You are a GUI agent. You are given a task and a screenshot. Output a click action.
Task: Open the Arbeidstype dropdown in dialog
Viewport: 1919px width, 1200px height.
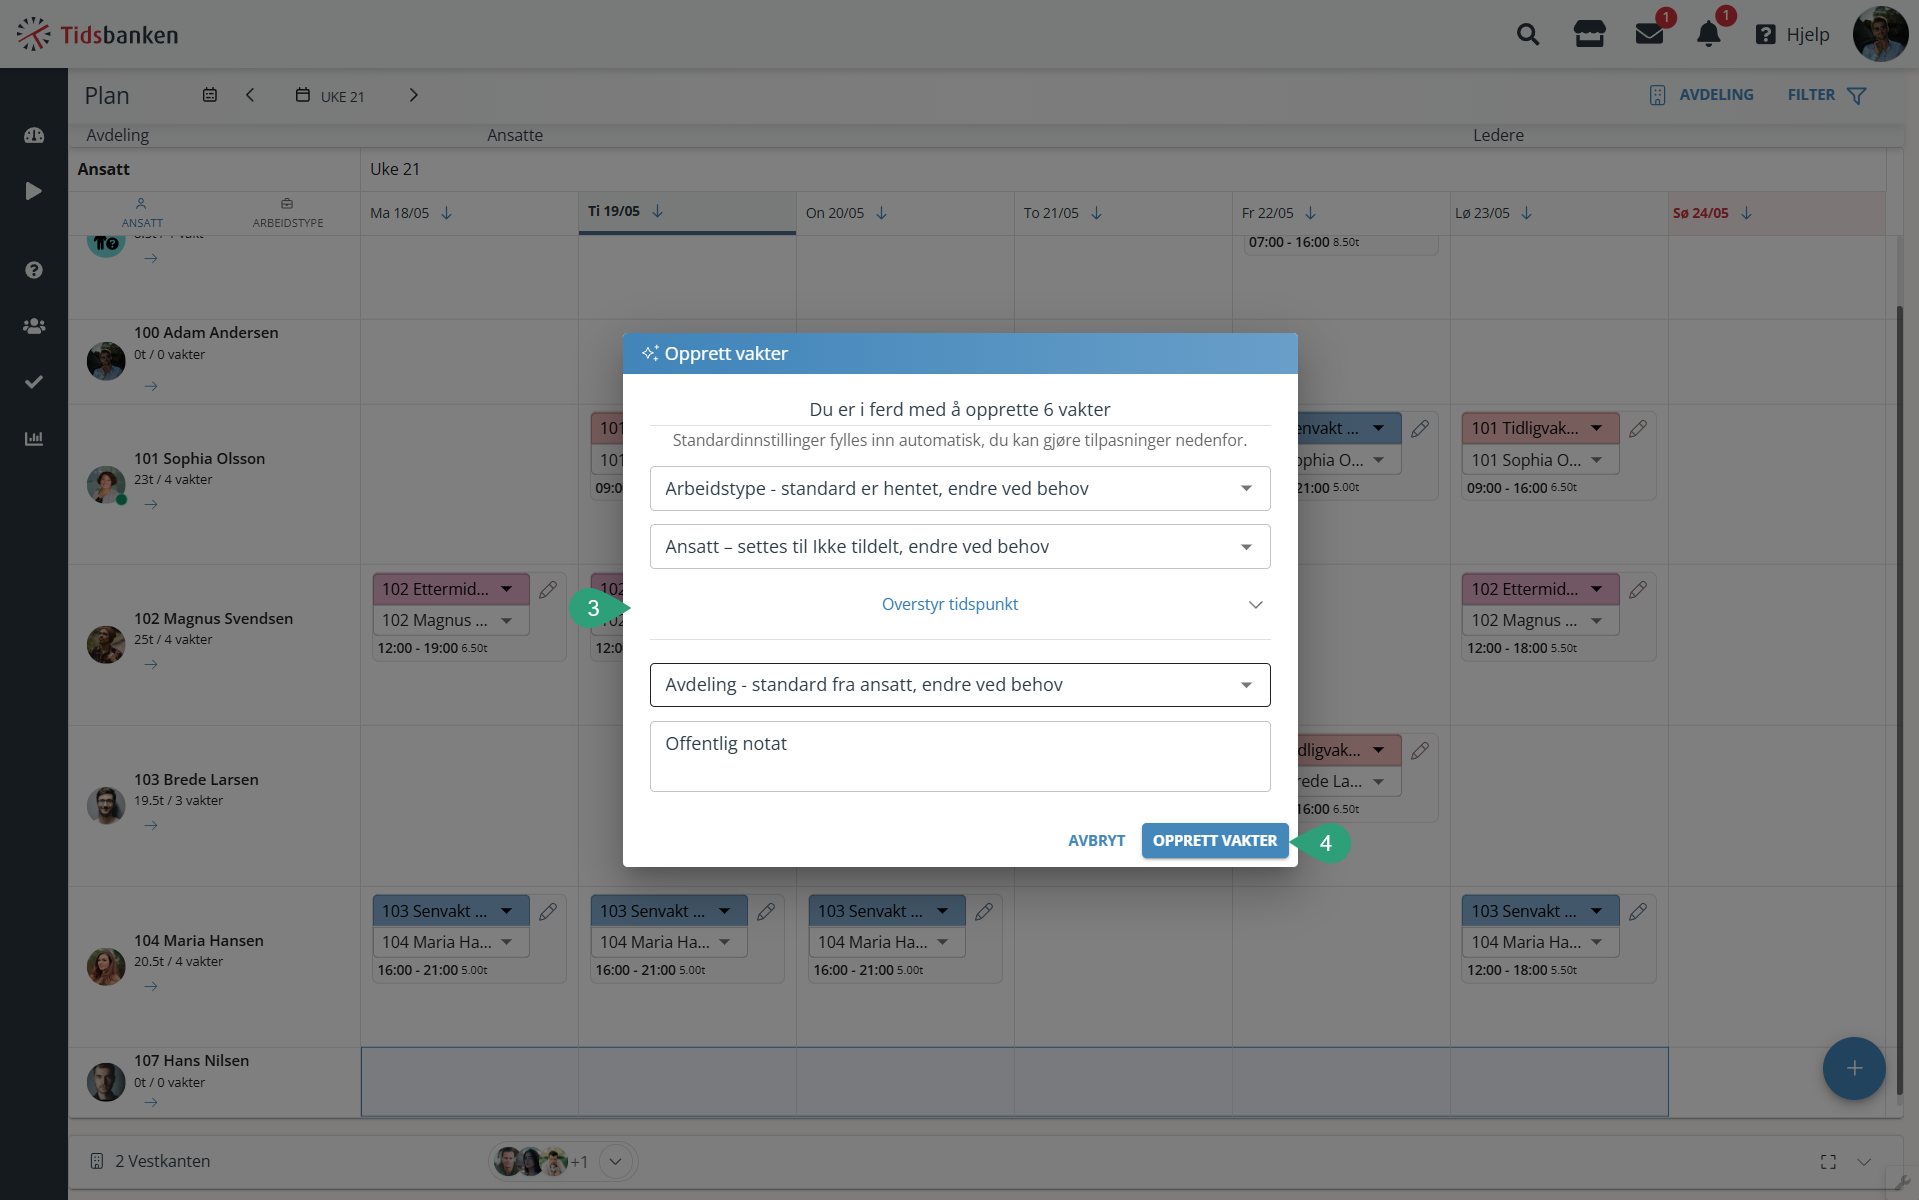[960, 489]
